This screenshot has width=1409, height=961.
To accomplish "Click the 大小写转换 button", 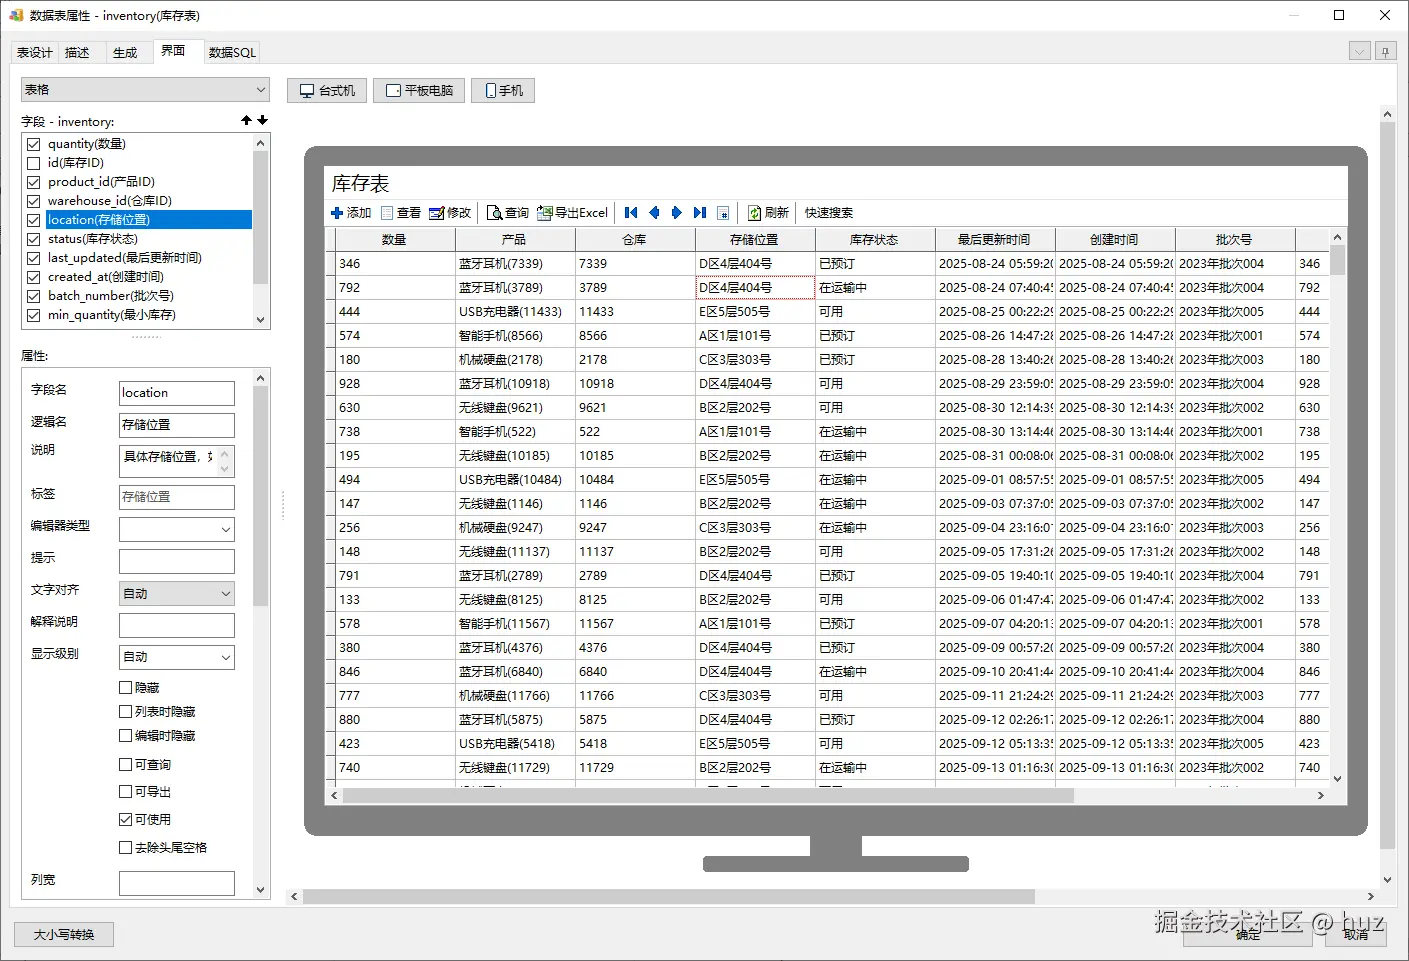I will pos(64,934).
